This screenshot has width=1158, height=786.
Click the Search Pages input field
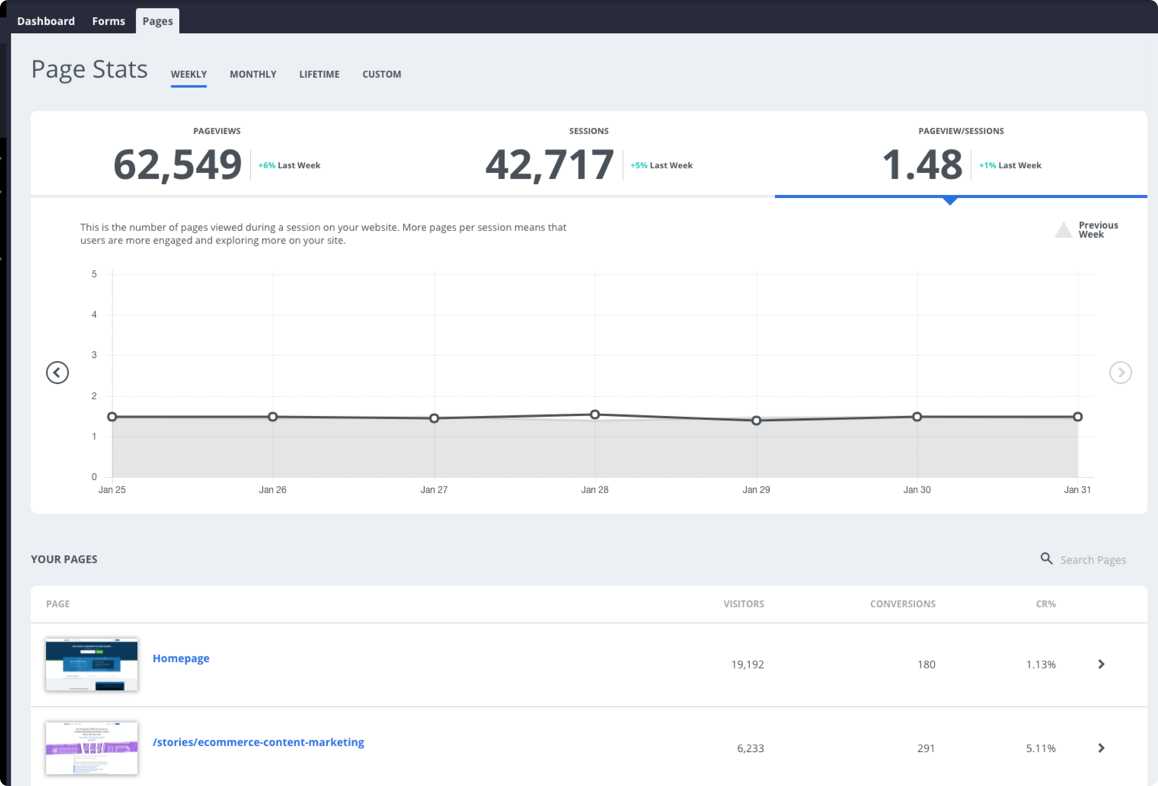point(1093,560)
